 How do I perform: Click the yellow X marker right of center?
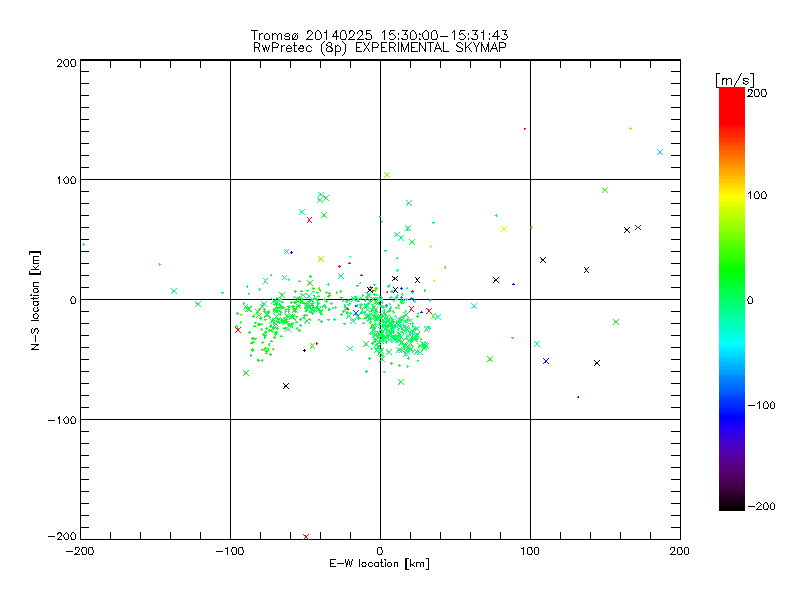(504, 229)
